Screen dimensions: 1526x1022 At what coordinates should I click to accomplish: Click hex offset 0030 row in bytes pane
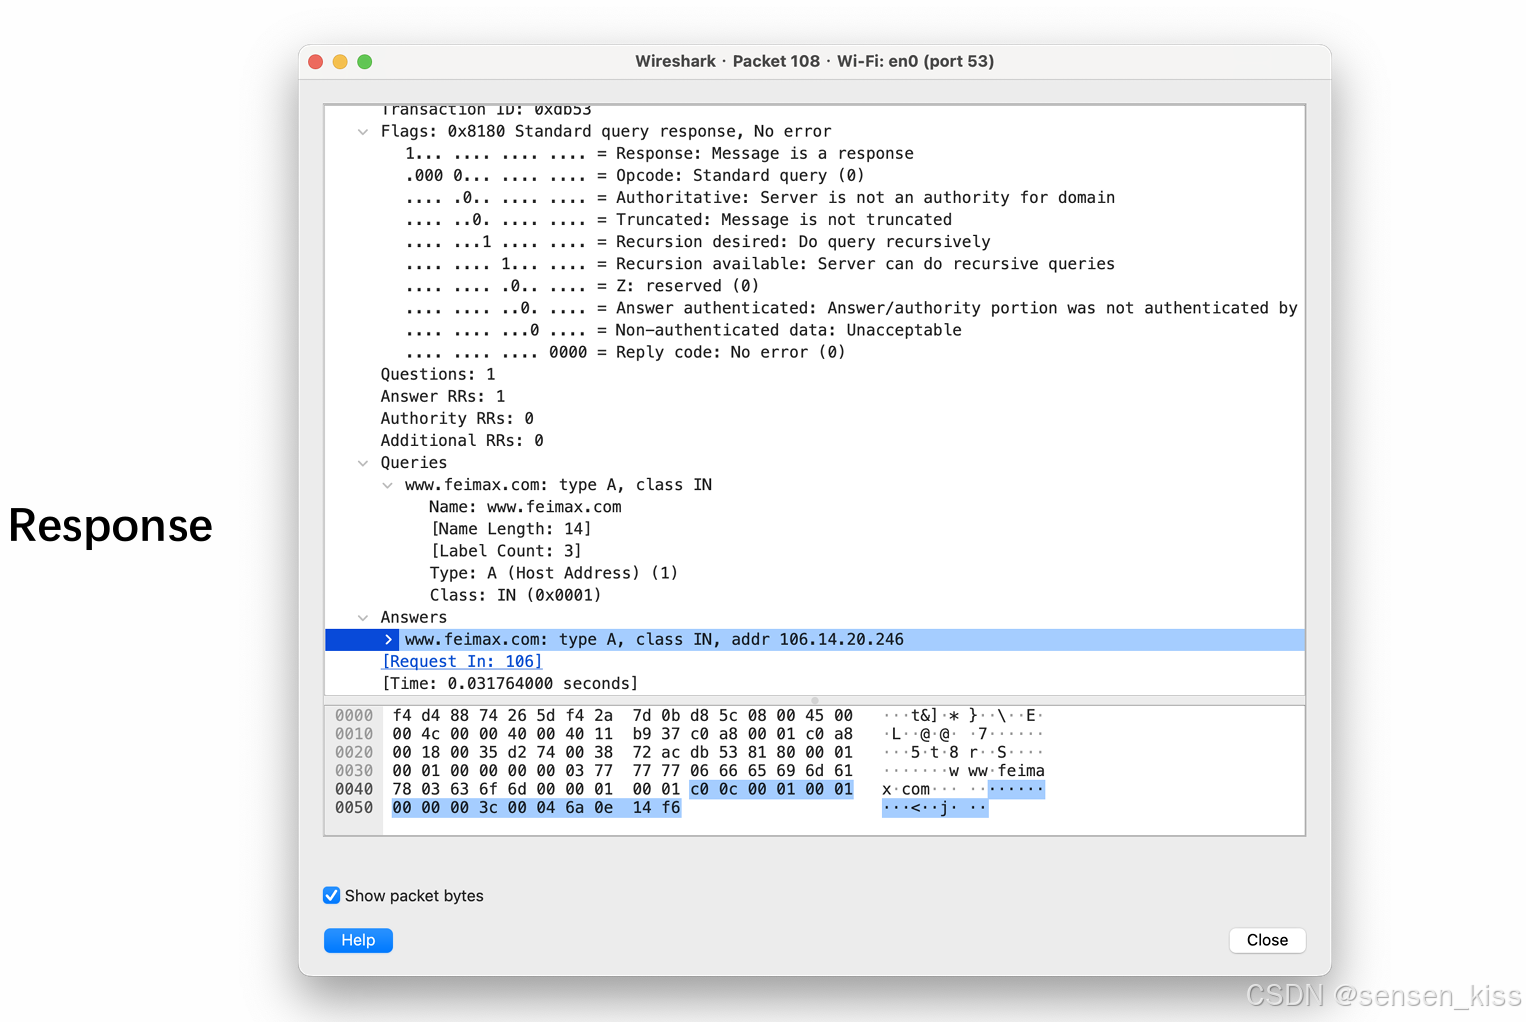[354, 771]
